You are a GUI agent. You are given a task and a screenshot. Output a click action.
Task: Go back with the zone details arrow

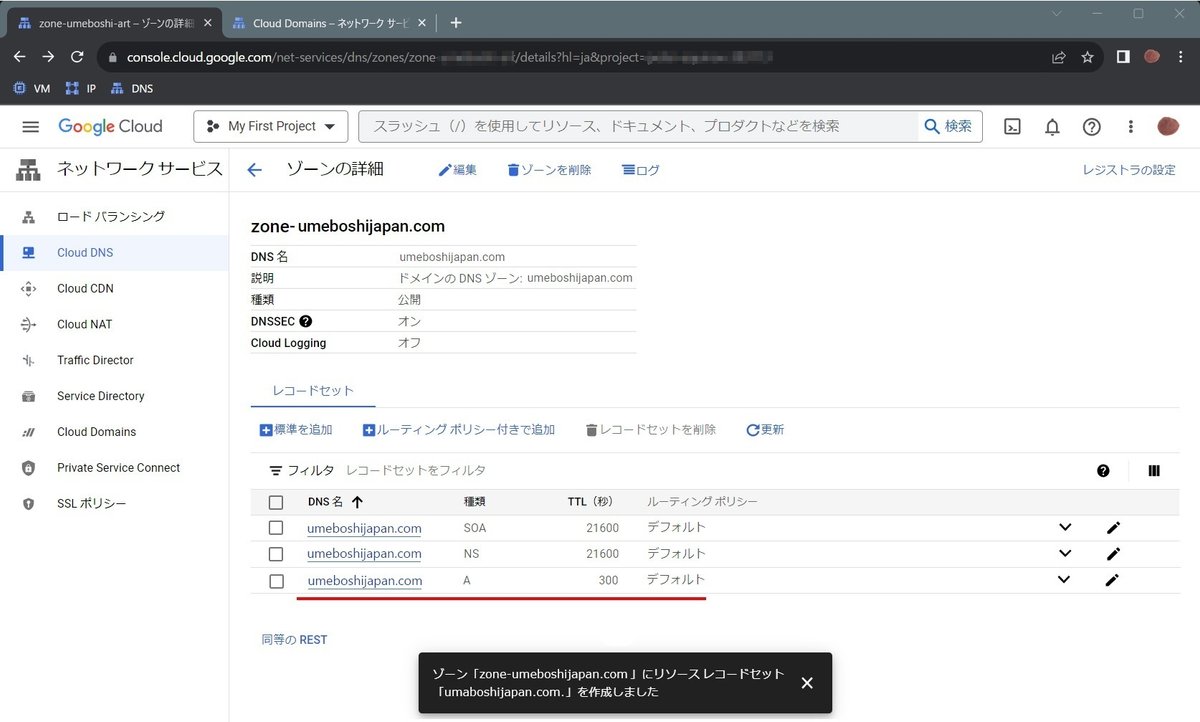pyautogui.click(x=254, y=170)
